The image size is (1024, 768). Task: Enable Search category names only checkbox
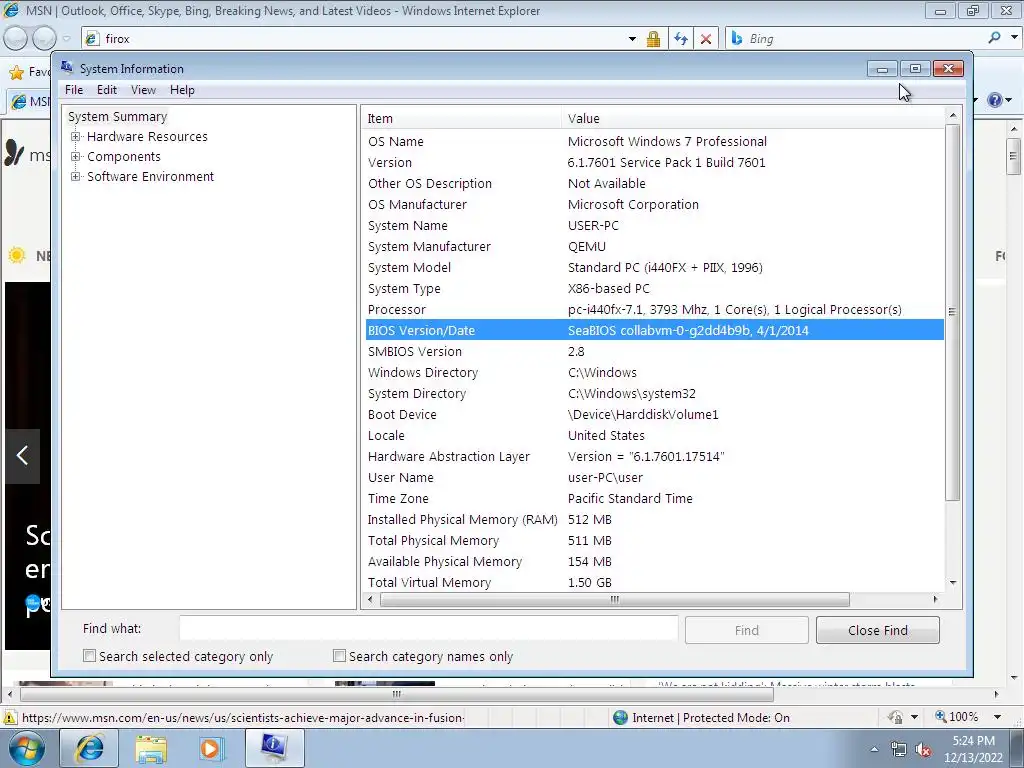tap(339, 656)
